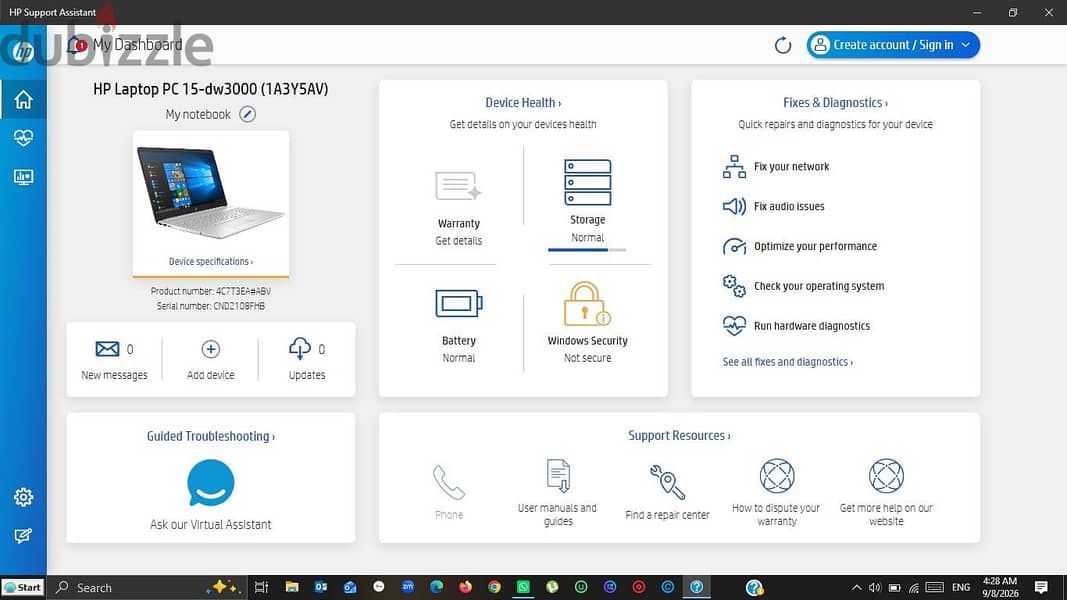Viewport: 1067px width, 600px height.
Task: Click the Add device plus icon
Action: click(211, 349)
